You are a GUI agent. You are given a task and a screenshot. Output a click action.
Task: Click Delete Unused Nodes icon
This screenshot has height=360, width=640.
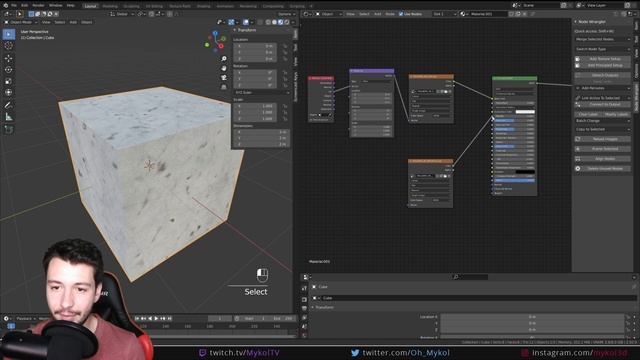578,168
